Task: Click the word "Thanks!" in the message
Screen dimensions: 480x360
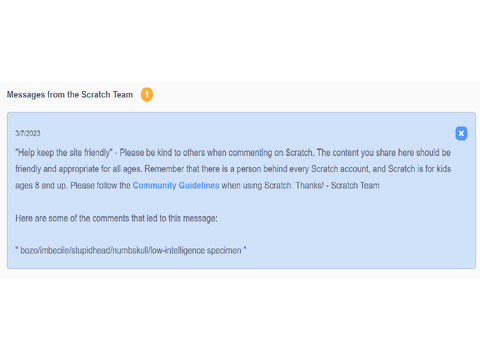Action: click(310, 185)
